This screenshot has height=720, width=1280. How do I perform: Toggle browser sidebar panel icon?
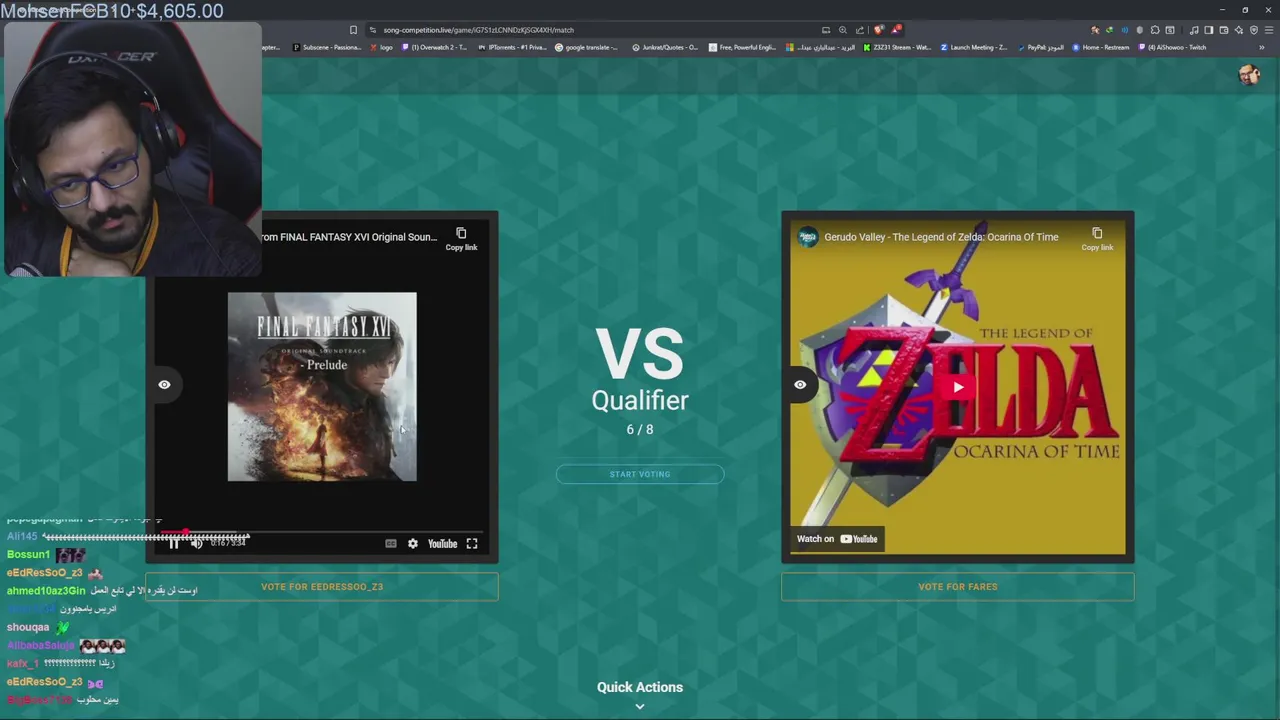click(1208, 30)
